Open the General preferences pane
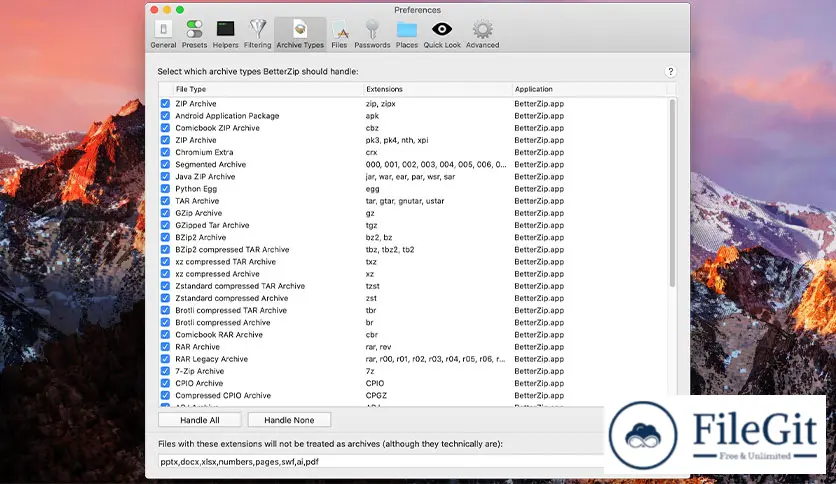The height and width of the screenshot is (484, 836). [163, 34]
